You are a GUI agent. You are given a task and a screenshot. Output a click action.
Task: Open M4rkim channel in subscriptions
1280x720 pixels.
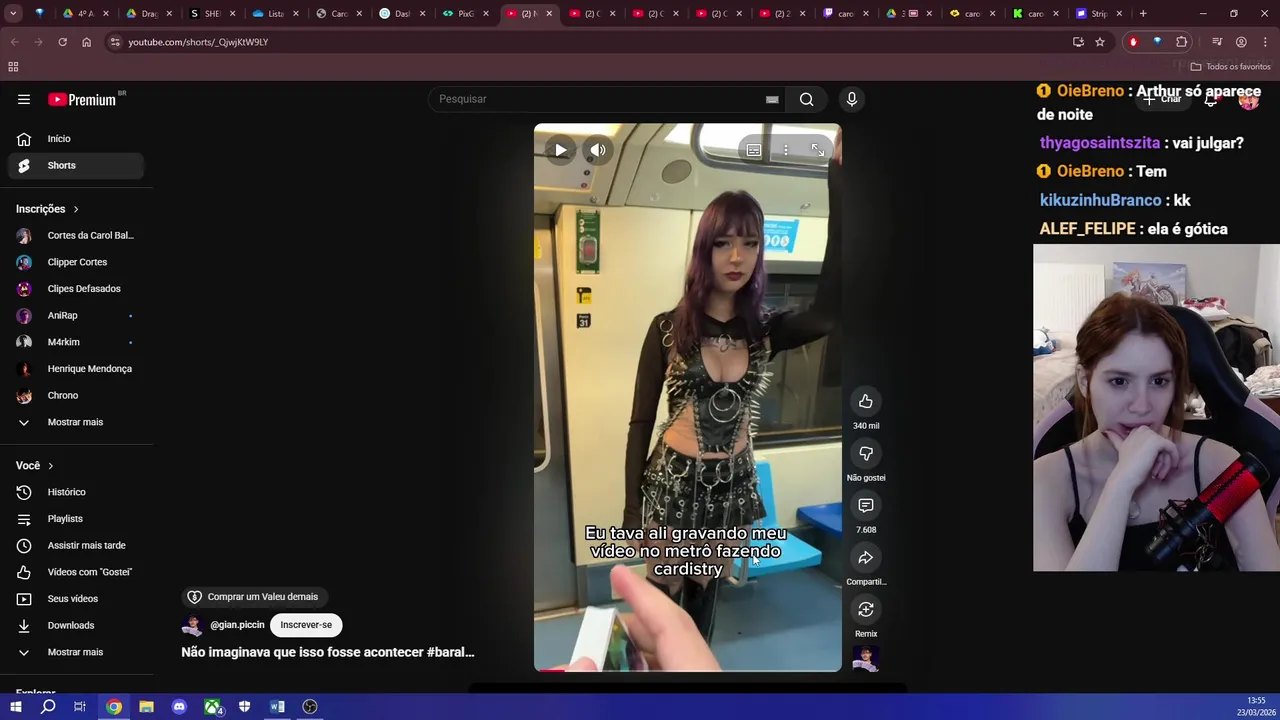coord(76,342)
